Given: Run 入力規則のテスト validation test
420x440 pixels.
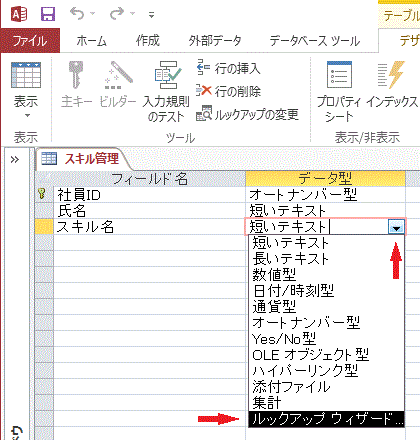Looking at the screenshot, I should click(x=166, y=91).
